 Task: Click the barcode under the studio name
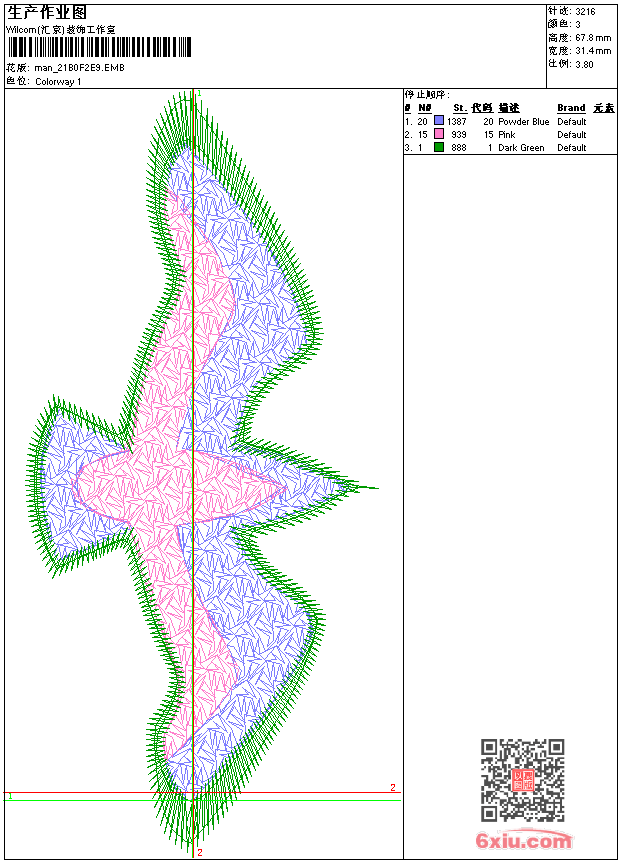99,47
